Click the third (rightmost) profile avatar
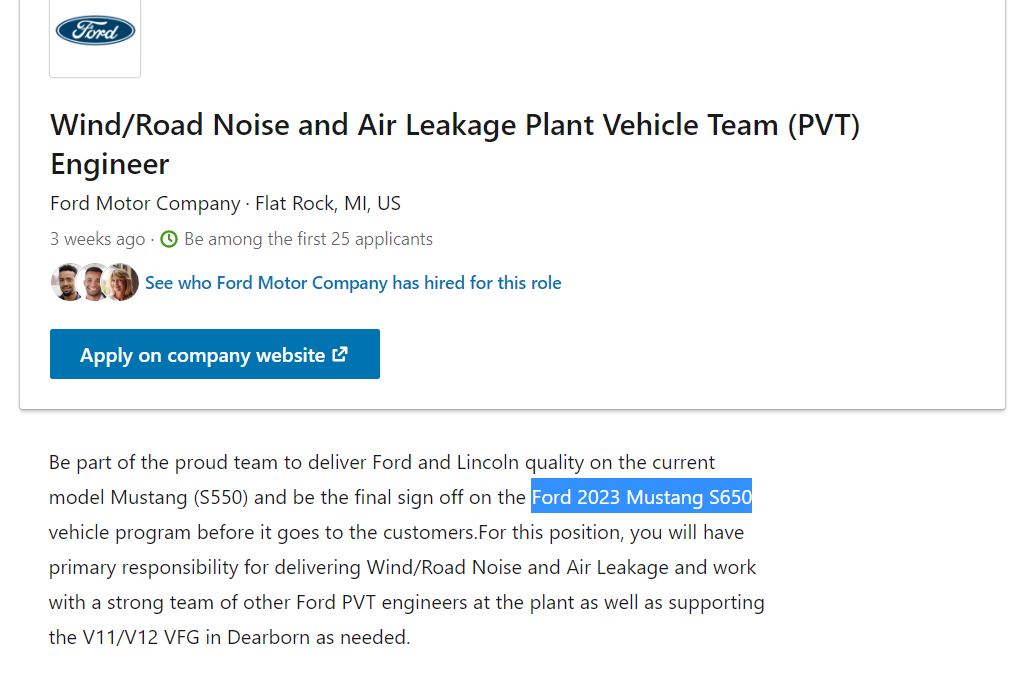 (121, 283)
